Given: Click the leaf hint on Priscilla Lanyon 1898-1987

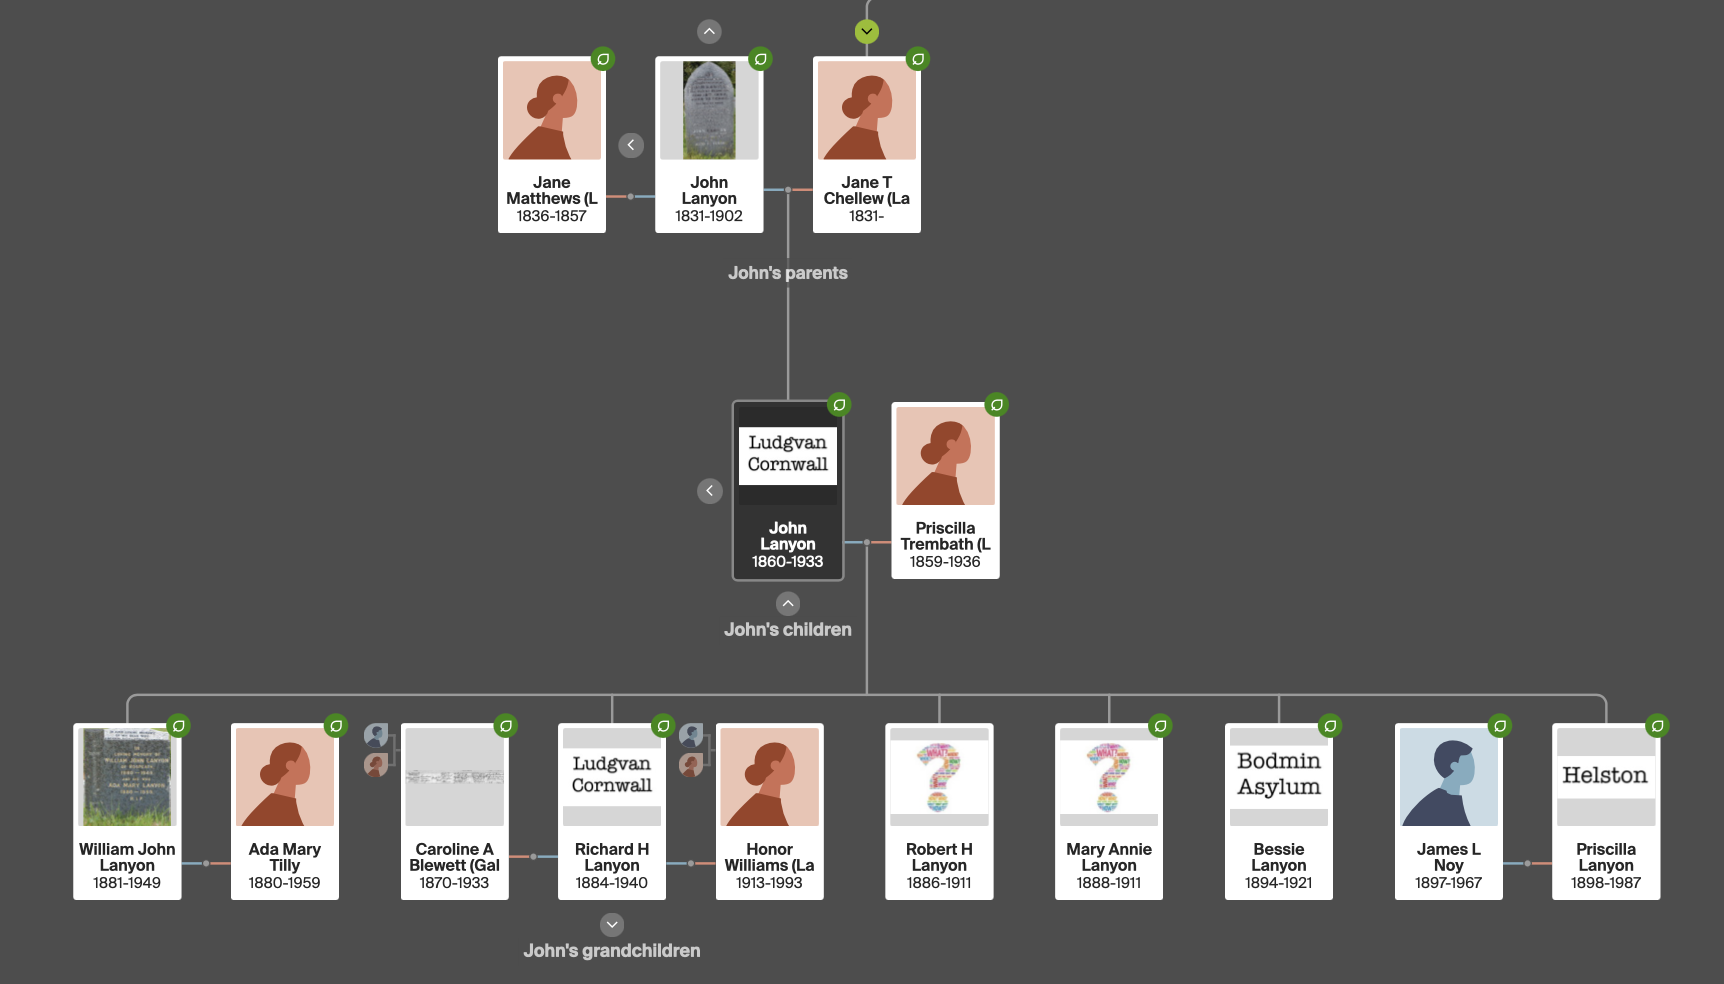Looking at the screenshot, I should point(1658,726).
